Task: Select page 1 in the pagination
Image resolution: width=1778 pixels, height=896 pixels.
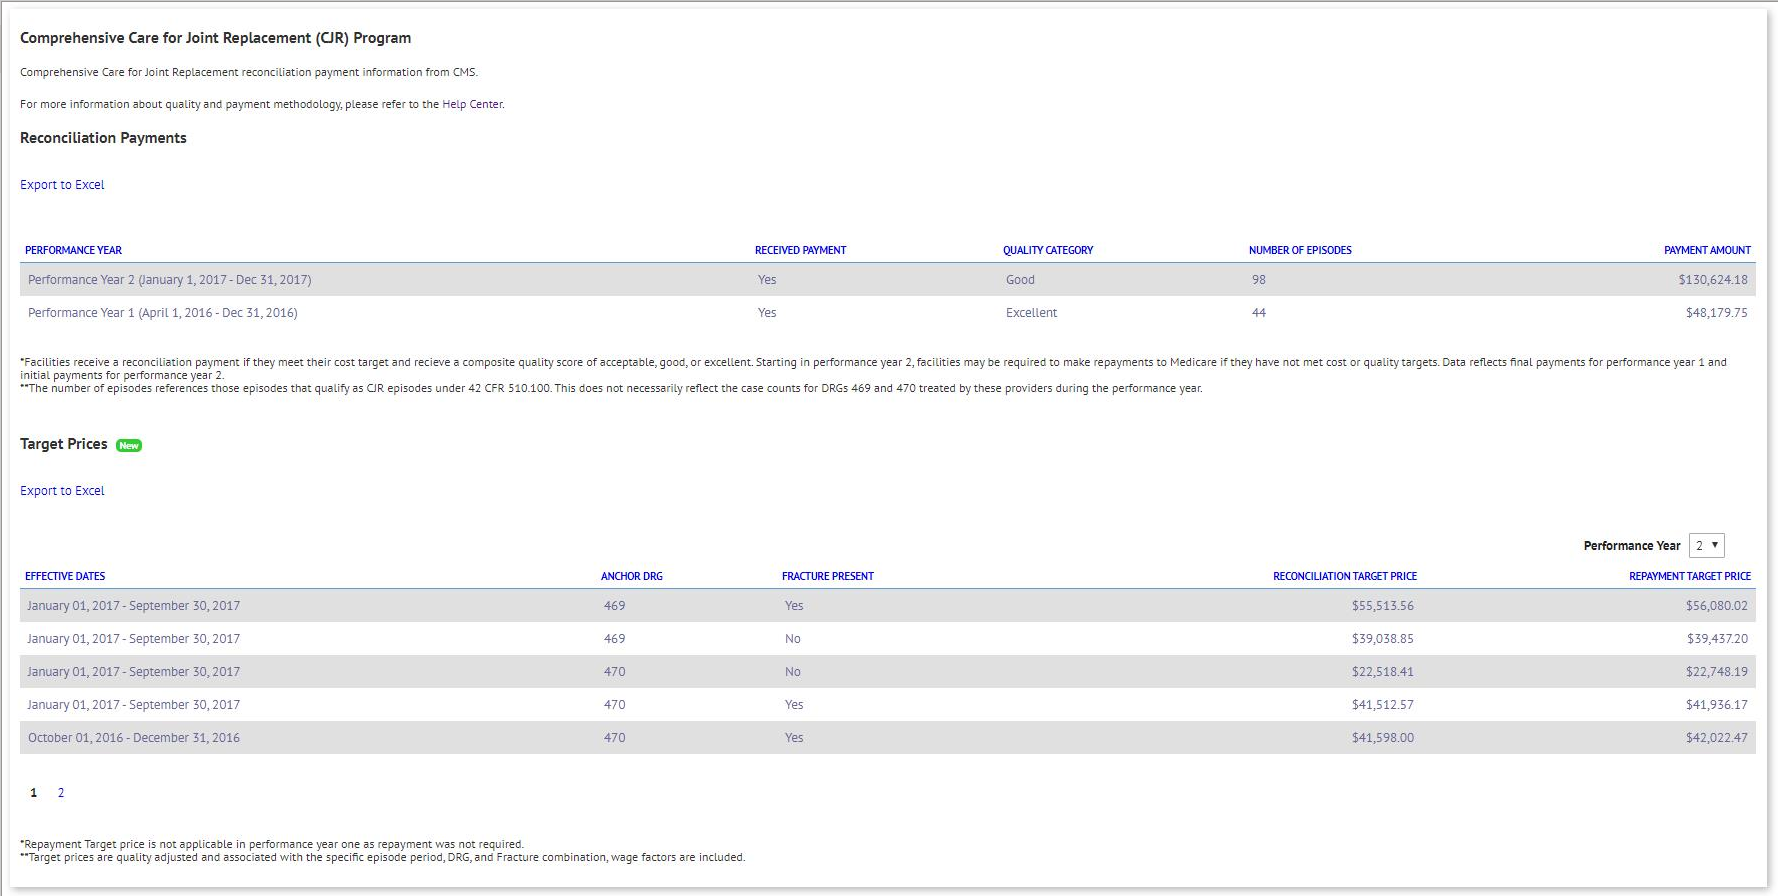Action: click(34, 793)
